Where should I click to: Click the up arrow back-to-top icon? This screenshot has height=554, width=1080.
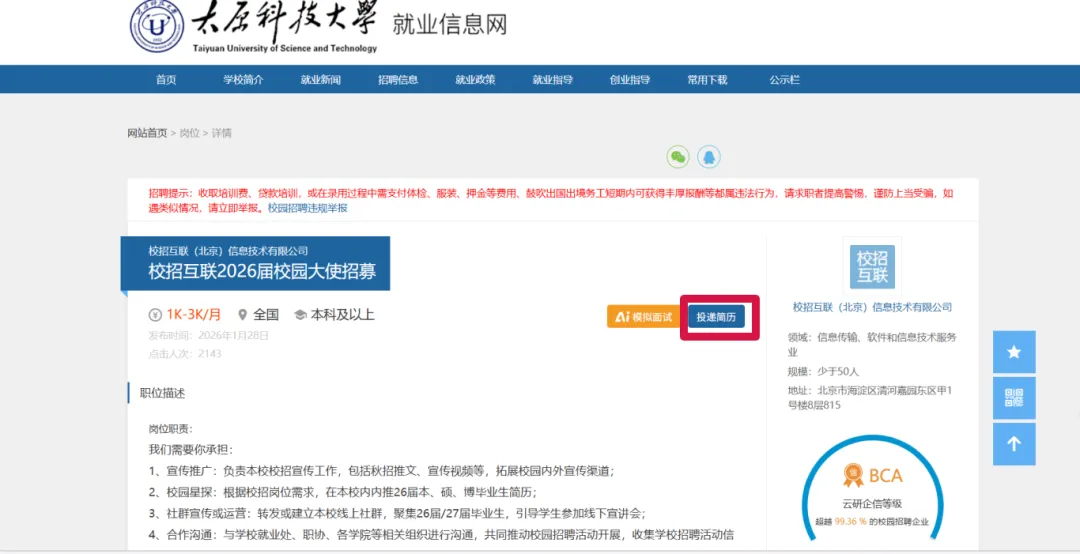point(1014,444)
